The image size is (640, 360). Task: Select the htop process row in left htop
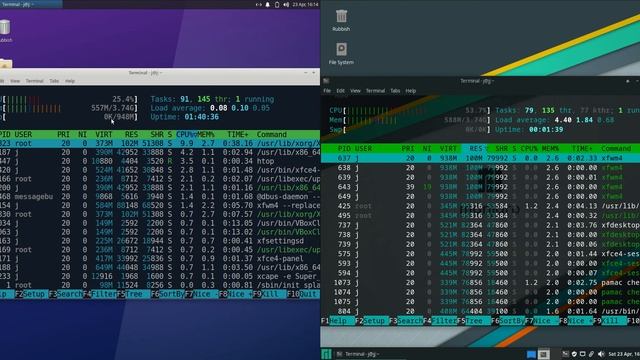point(160,161)
